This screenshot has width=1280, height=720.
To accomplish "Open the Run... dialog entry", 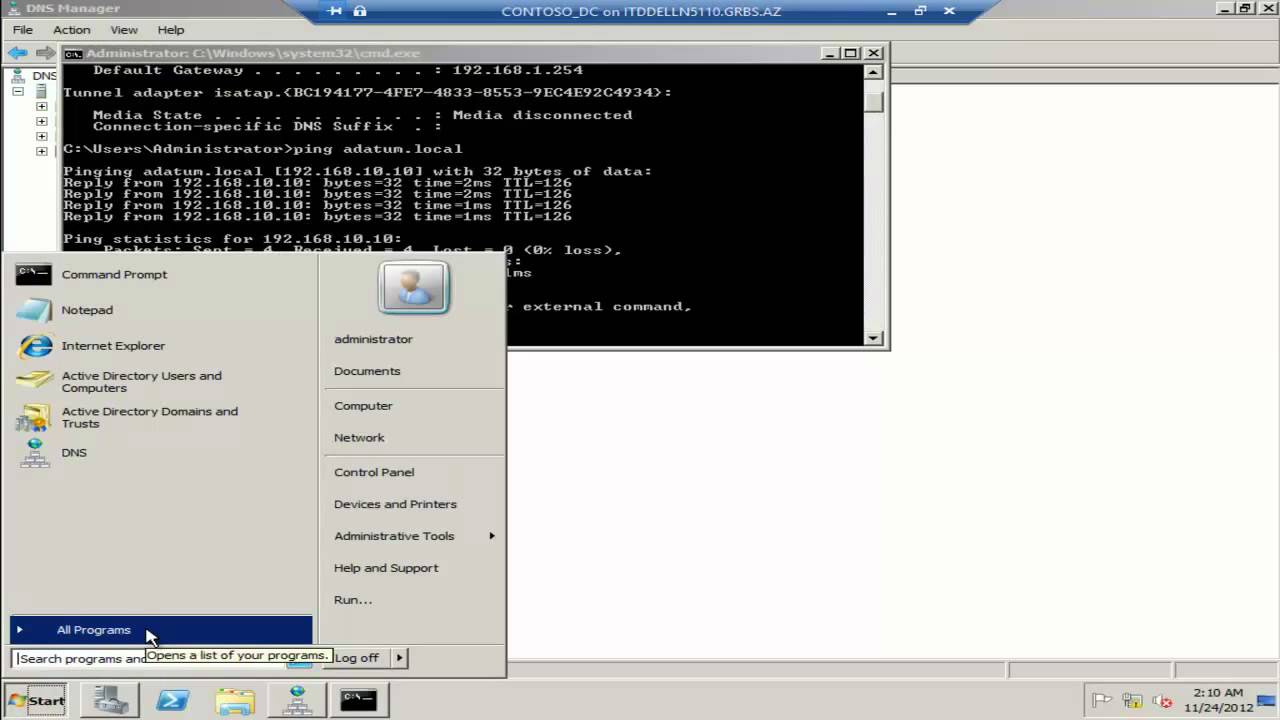I will click(353, 600).
